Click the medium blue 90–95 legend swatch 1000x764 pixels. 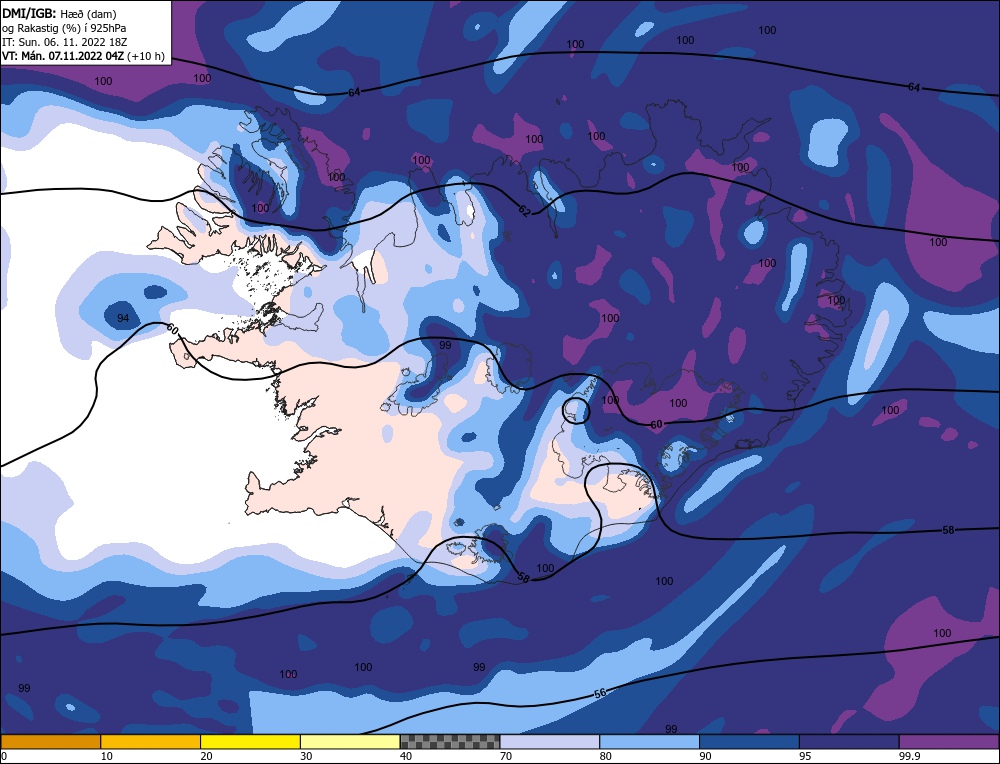[x=749, y=741]
